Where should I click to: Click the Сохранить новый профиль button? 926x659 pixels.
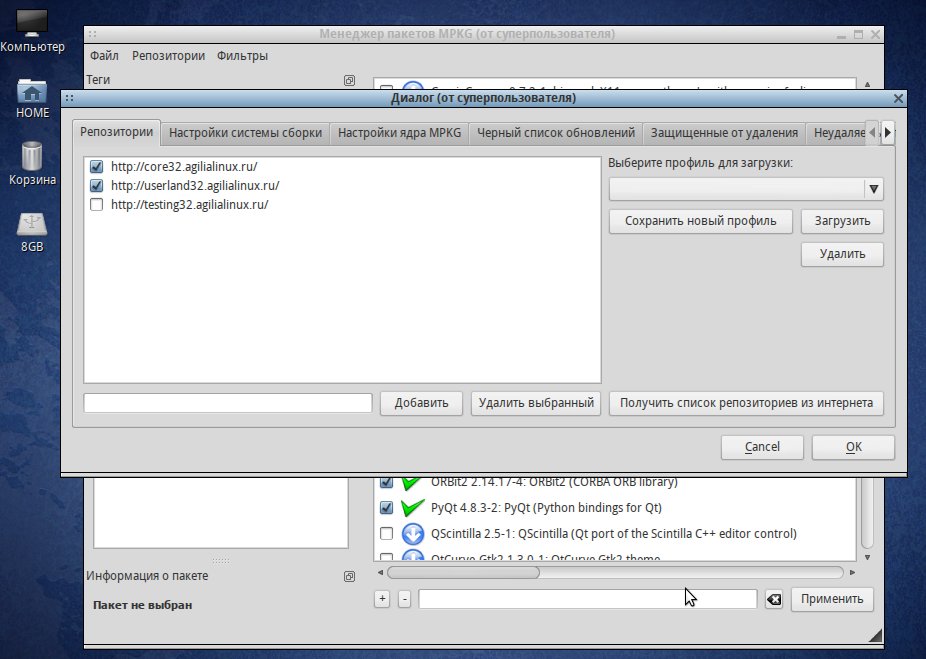pos(700,221)
